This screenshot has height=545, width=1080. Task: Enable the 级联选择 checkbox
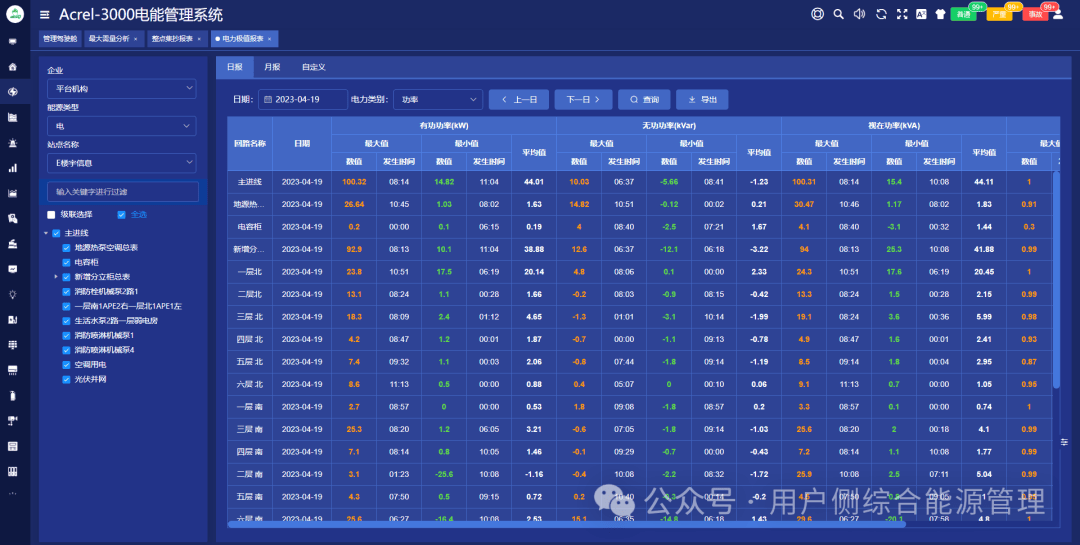[51, 214]
